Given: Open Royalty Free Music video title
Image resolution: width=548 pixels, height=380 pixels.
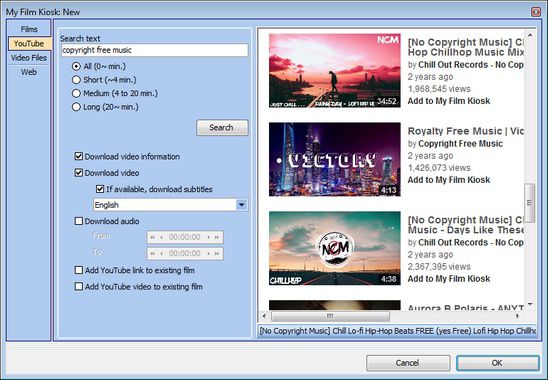Looking at the screenshot, I should click(466, 131).
